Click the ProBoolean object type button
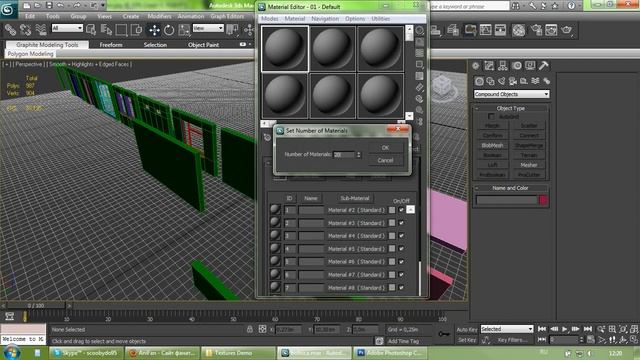This screenshot has height=360, width=640. (492, 174)
